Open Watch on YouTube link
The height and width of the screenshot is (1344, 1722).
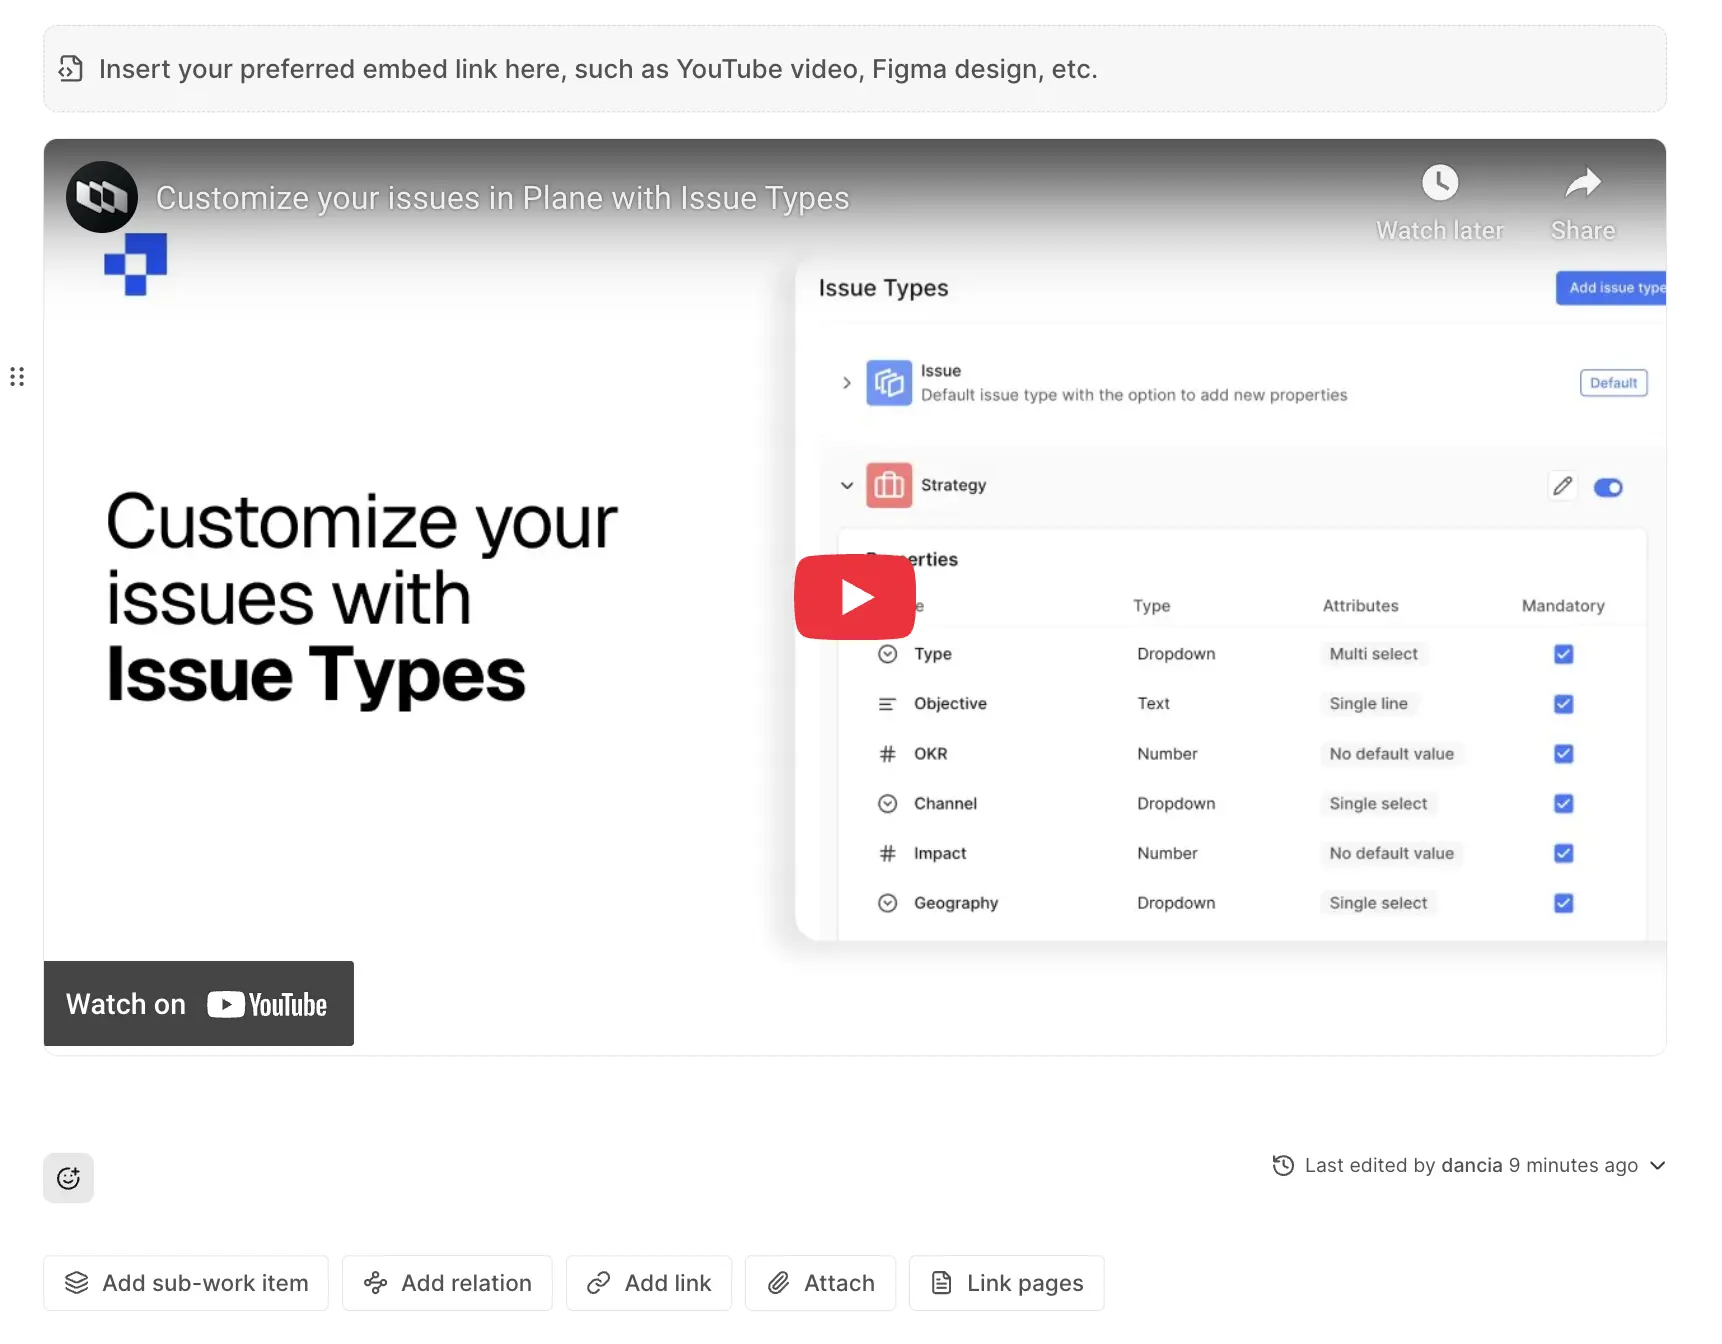click(x=199, y=1004)
